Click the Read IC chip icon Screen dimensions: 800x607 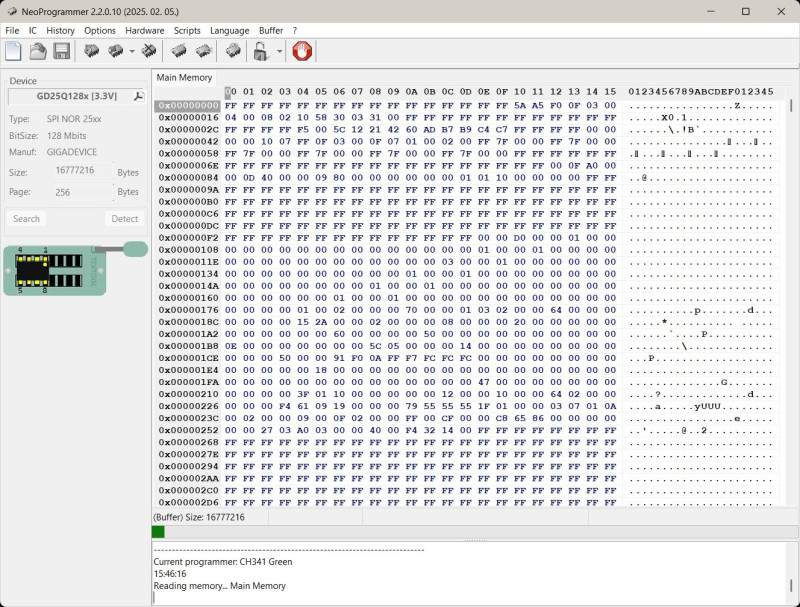(92, 51)
